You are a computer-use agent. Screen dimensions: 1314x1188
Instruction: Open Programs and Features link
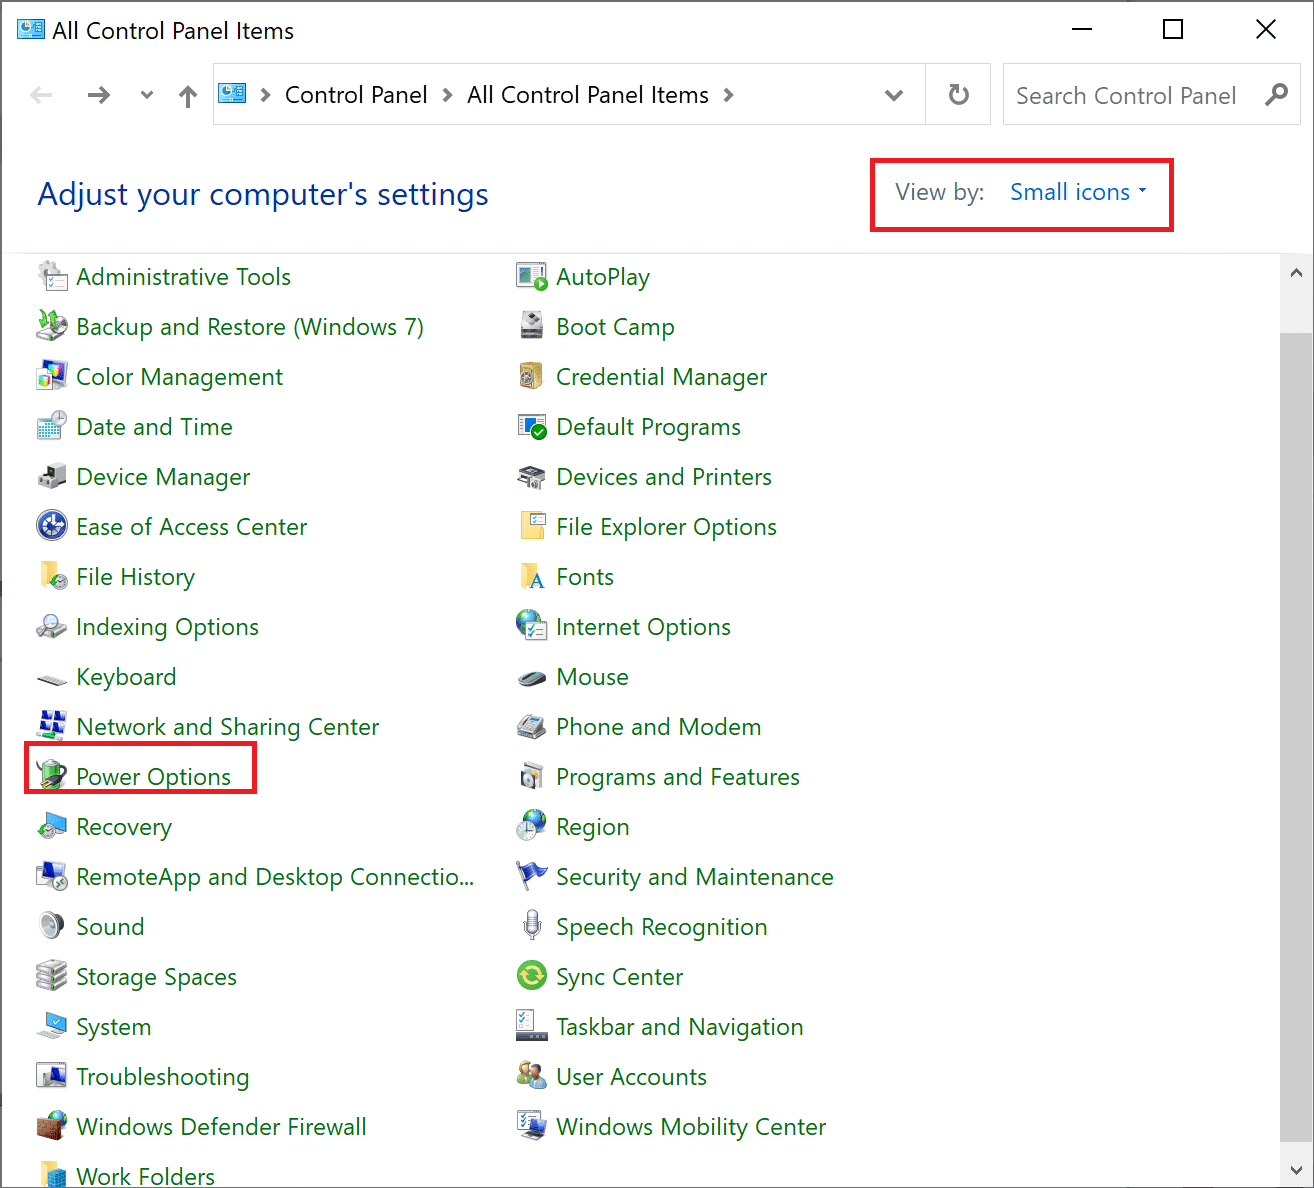(678, 777)
